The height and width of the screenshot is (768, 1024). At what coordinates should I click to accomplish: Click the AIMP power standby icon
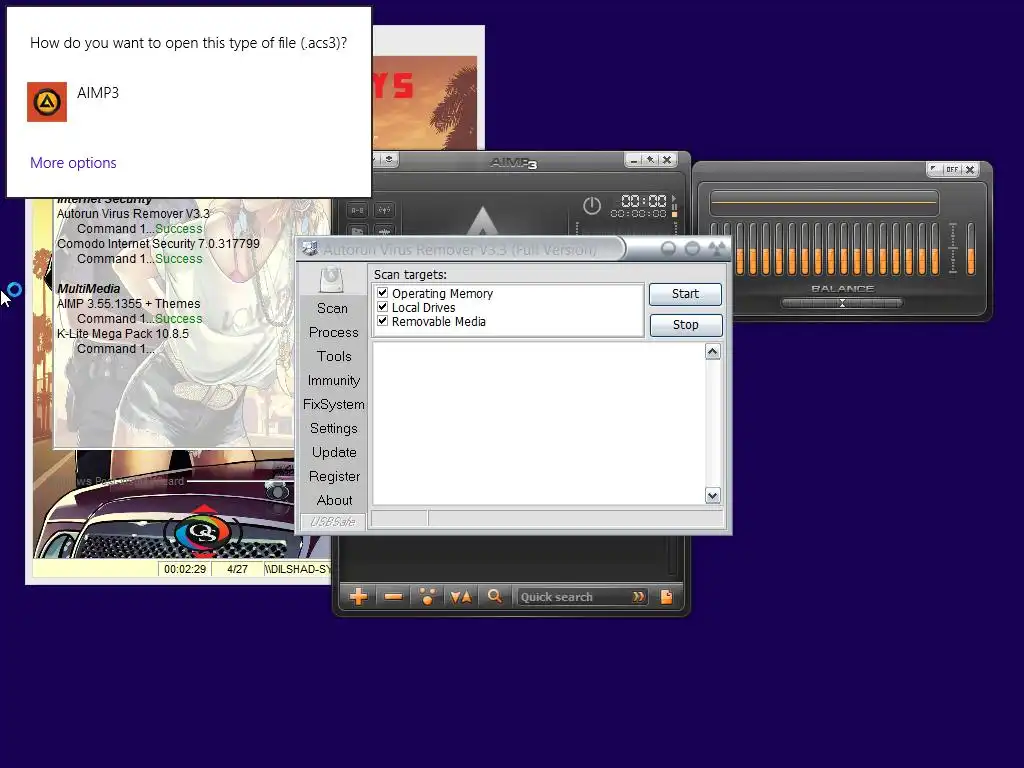(x=592, y=206)
